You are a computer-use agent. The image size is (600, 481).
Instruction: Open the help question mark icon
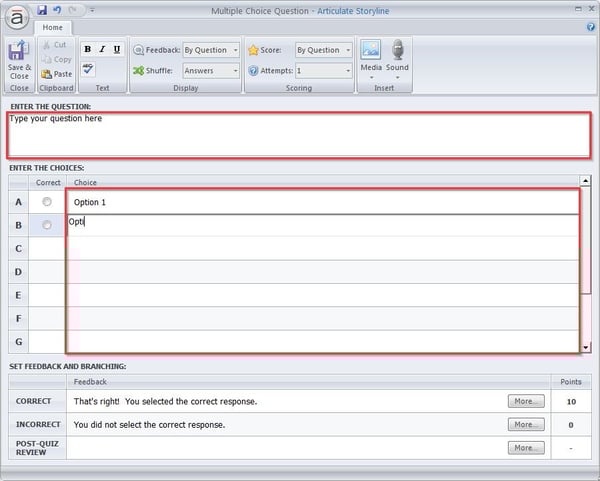click(590, 27)
